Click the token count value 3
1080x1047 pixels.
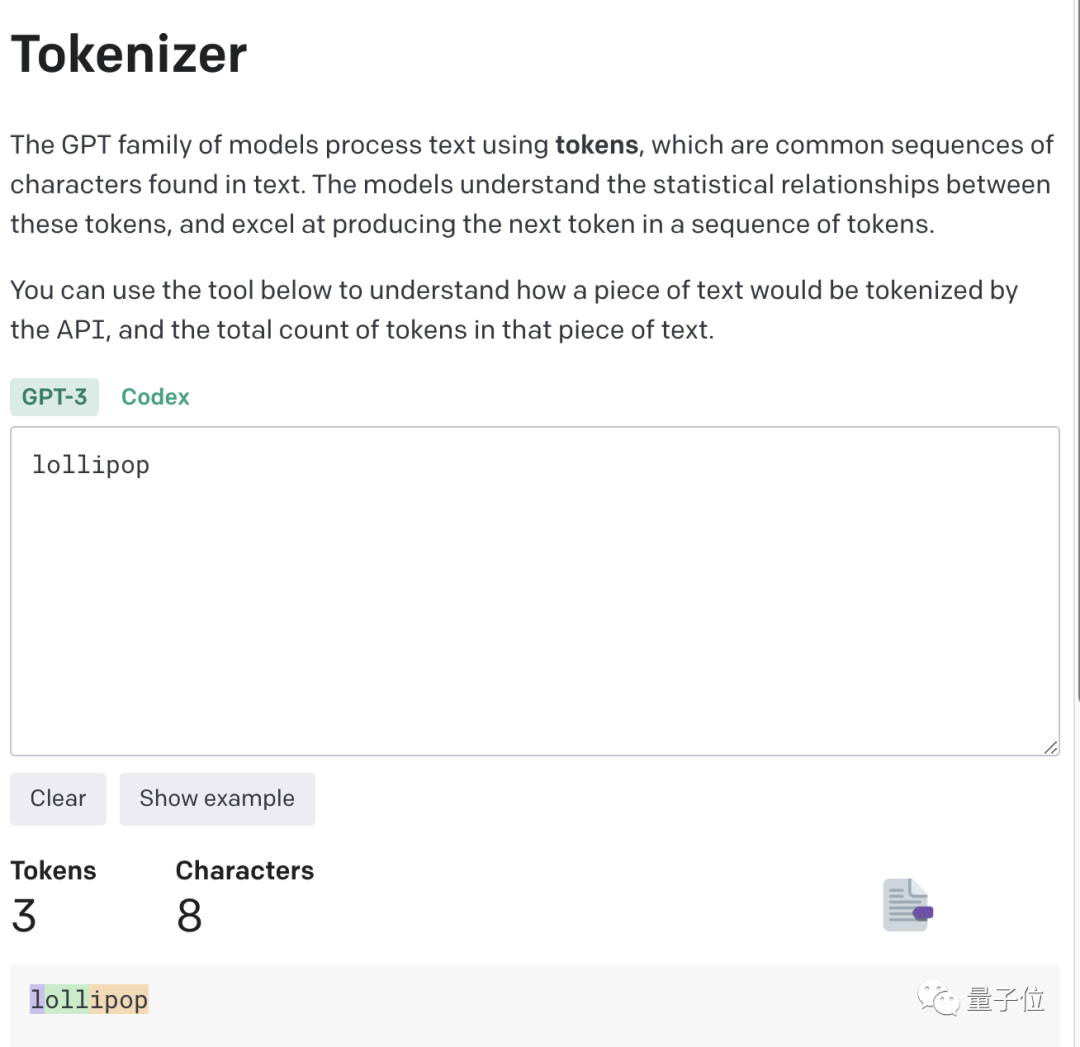click(24, 915)
